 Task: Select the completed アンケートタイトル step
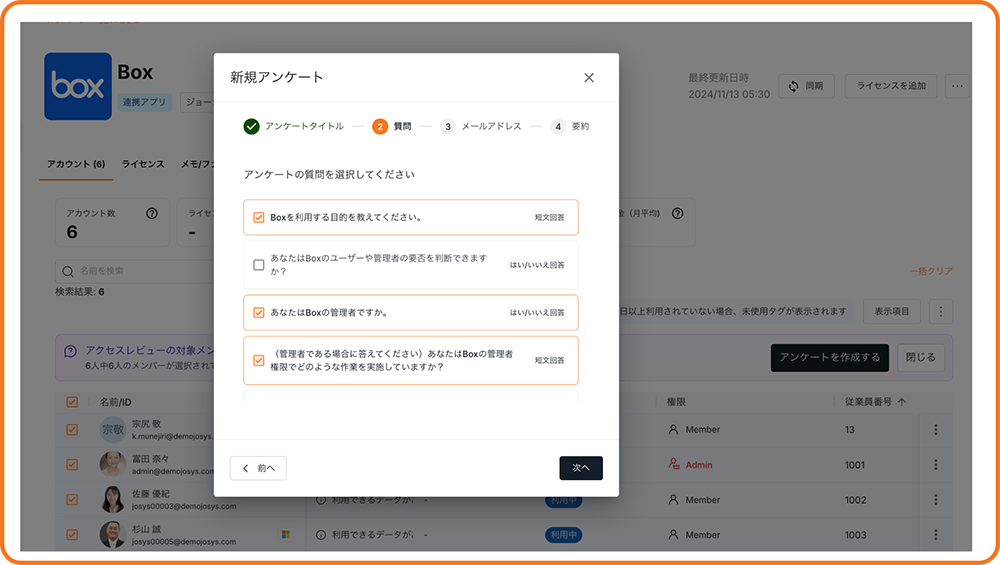[293, 126]
